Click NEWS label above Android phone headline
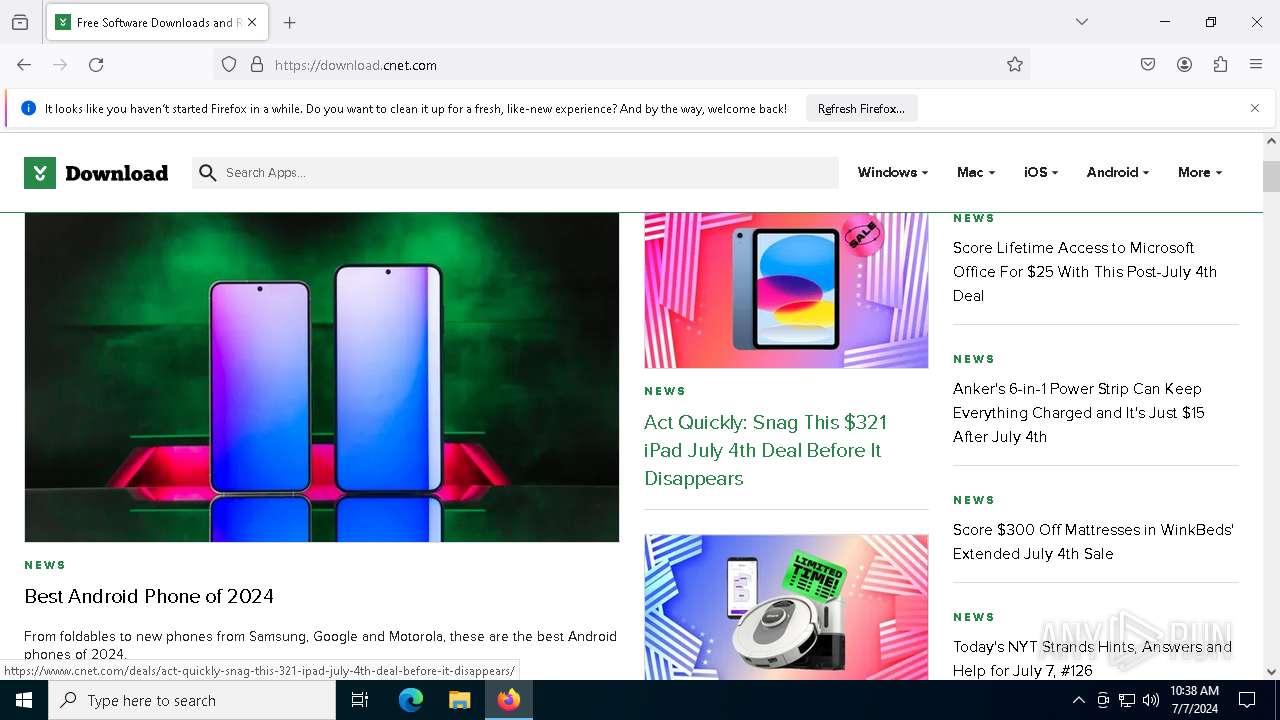The width and height of the screenshot is (1280, 720). (x=45, y=565)
